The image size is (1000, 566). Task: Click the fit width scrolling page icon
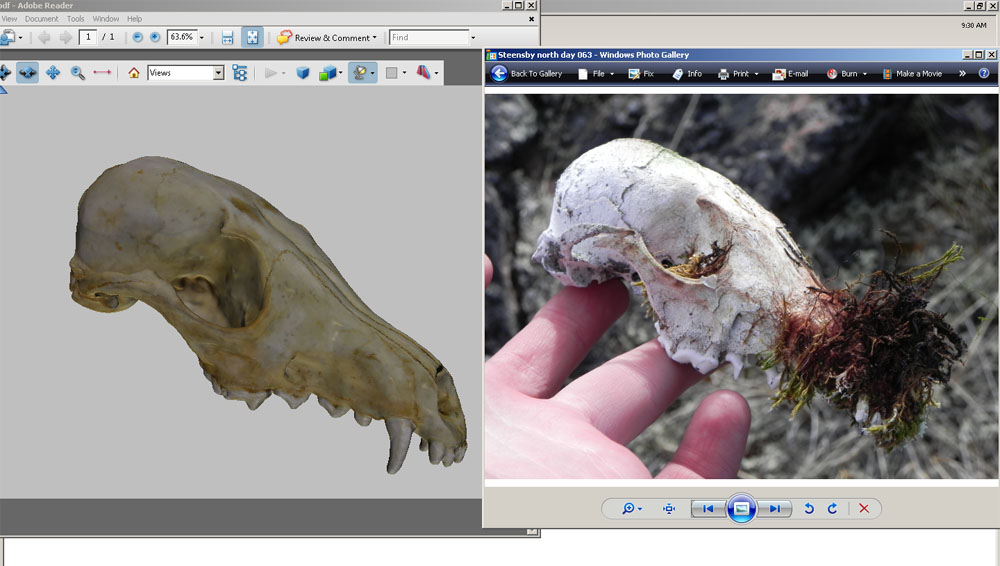(228, 38)
